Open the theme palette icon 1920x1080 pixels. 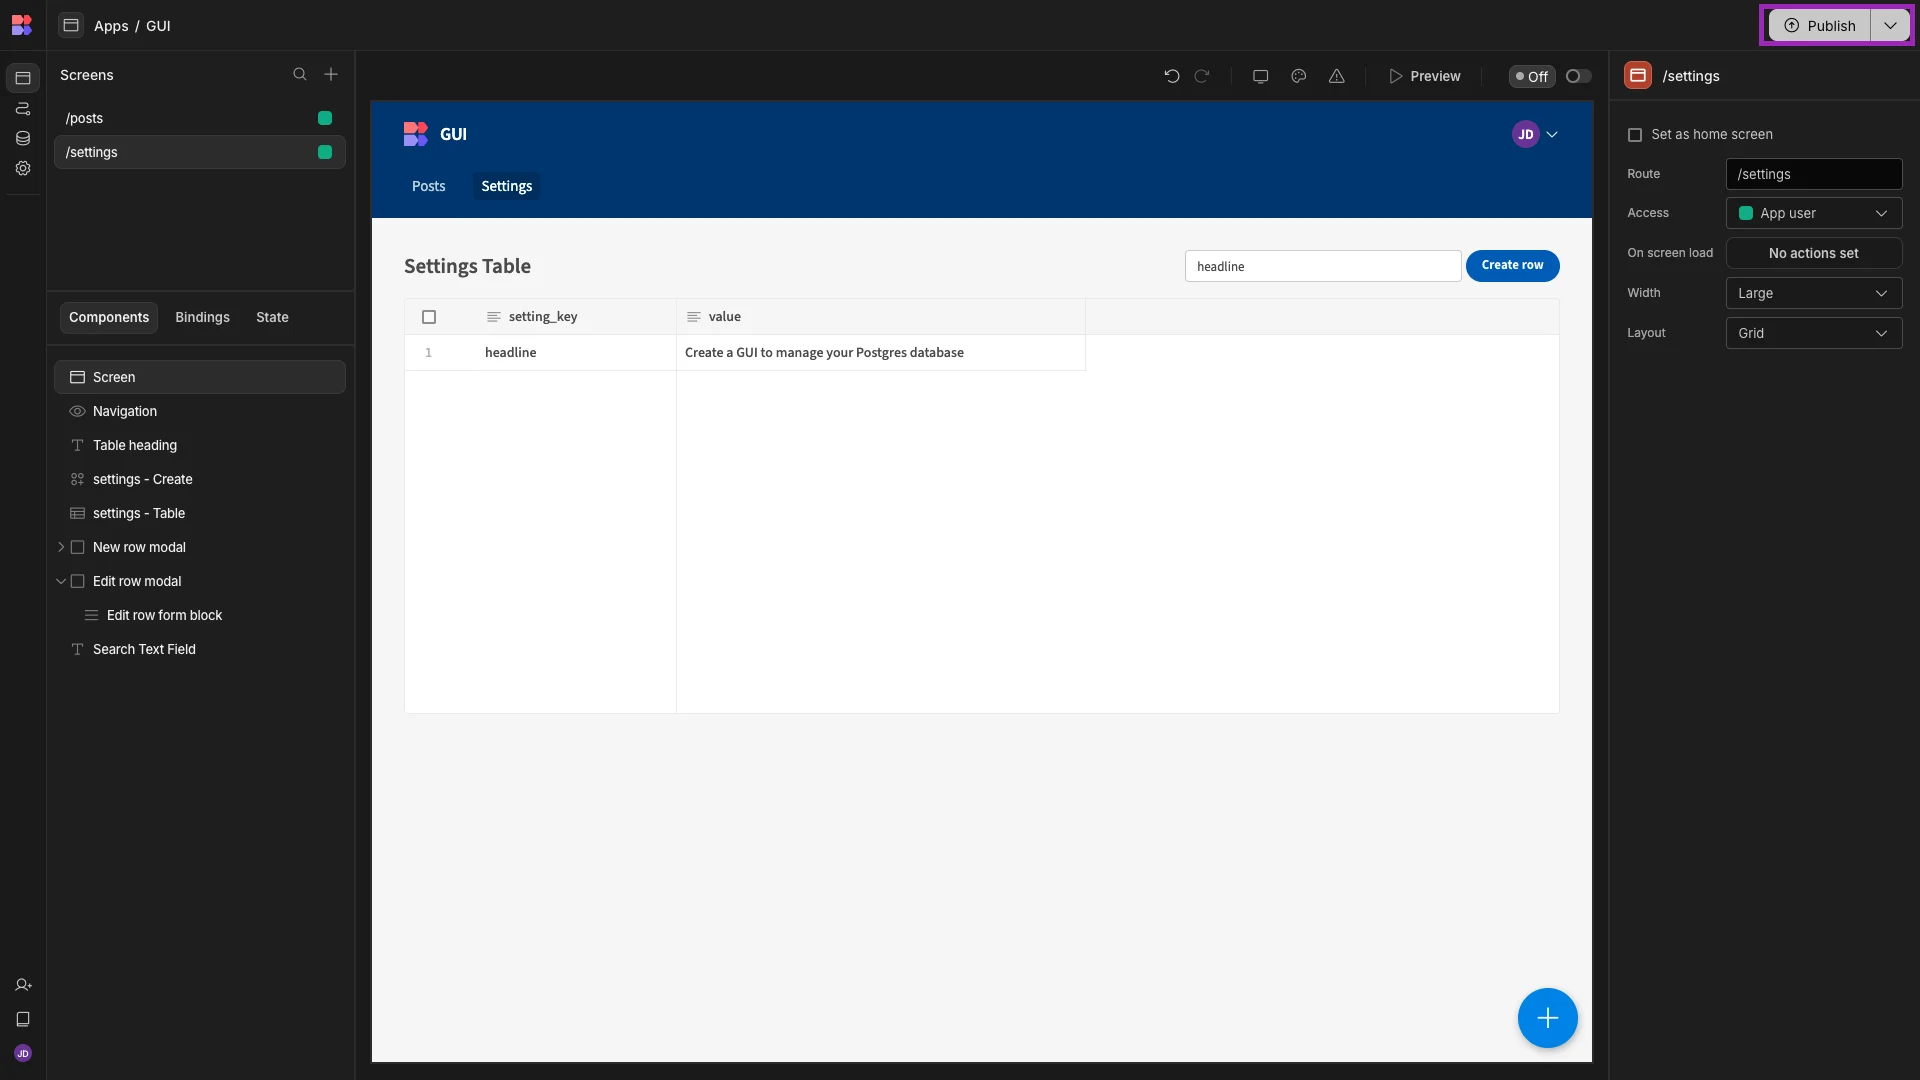(x=1299, y=76)
